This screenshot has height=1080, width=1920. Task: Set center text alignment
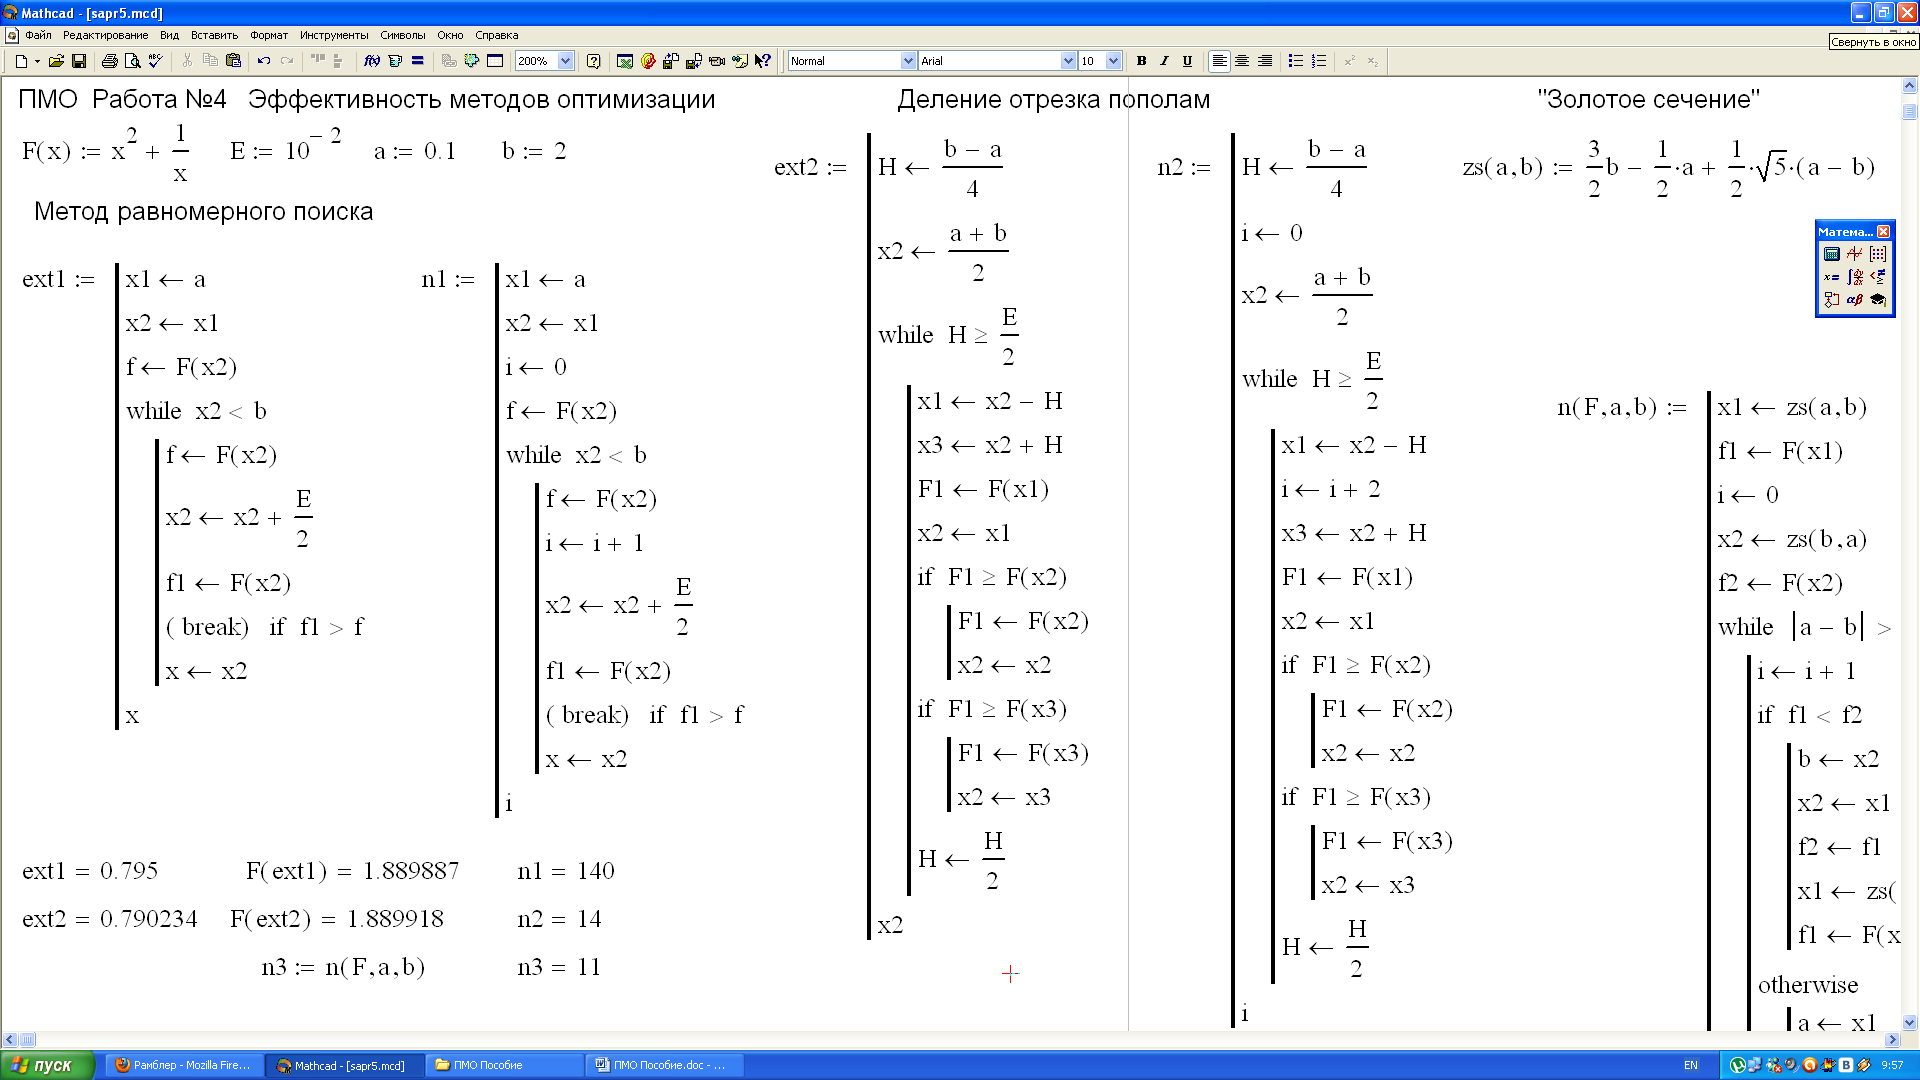pyautogui.click(x=1242, y=61)
